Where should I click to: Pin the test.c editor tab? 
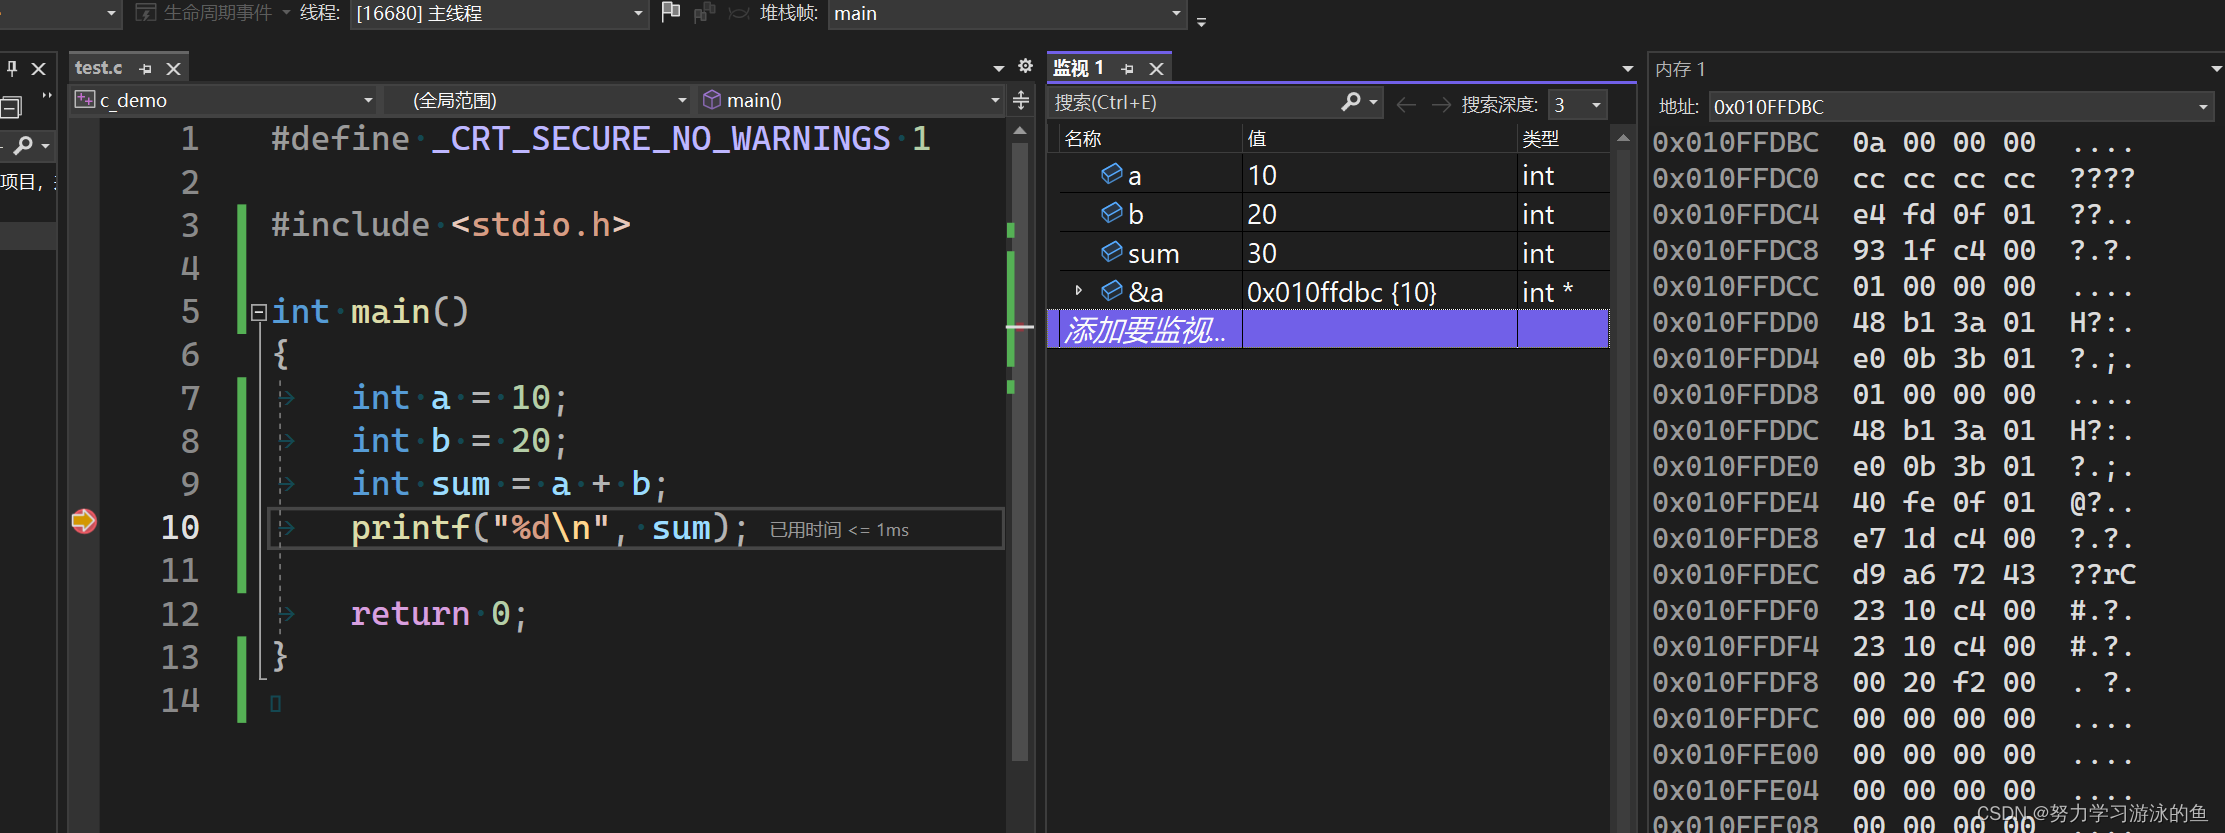pyautogui.click(x=146, y=69)
